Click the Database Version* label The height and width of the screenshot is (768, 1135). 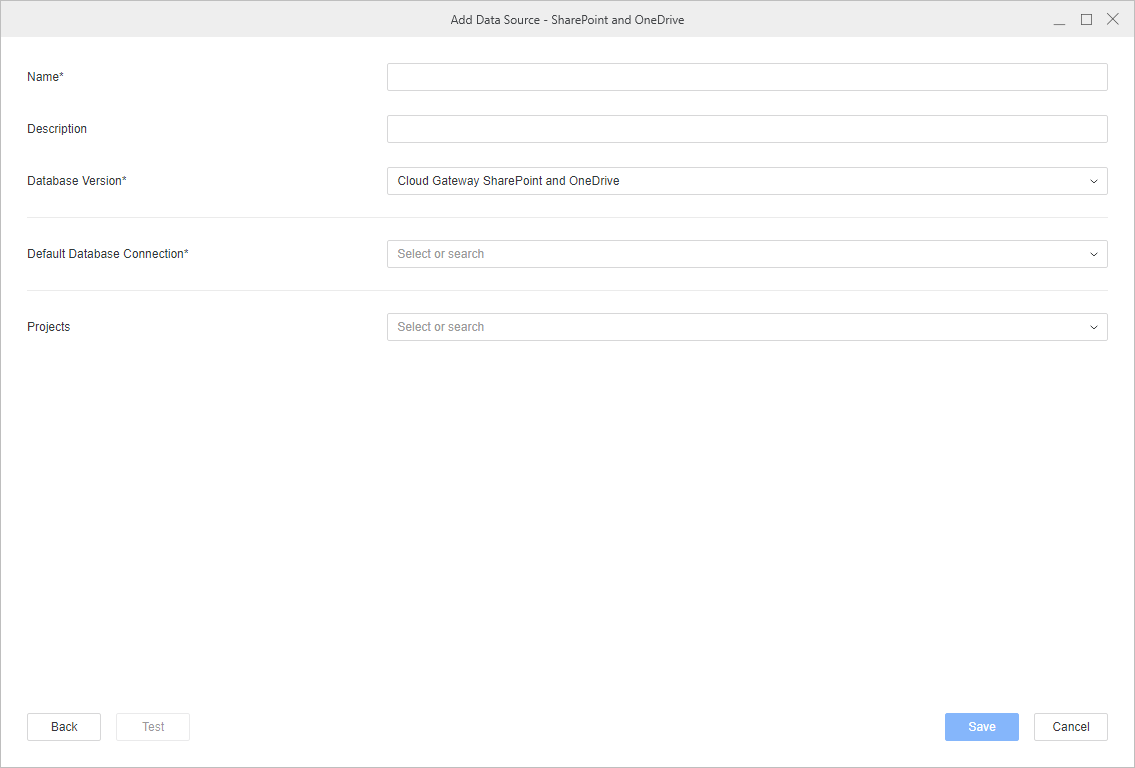click(x=77, y=181)
